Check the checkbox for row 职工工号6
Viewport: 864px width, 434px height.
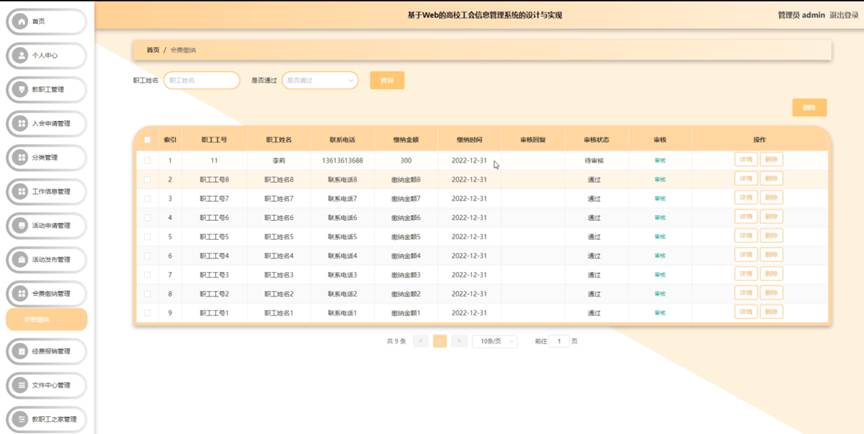pos(147,218)
